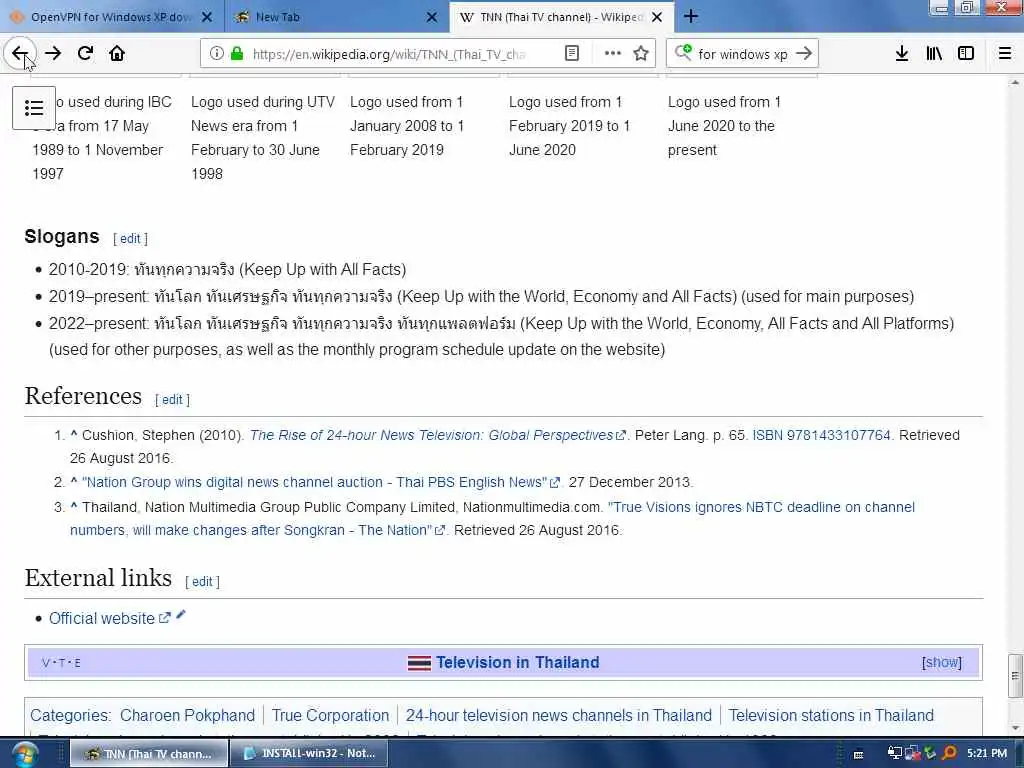View template via V link in navbox
The image size is (1024, 768).
click(46, 663)
